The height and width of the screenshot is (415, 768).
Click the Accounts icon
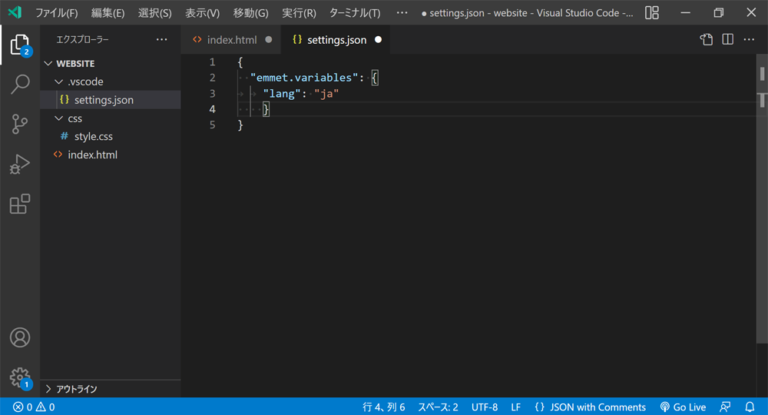pos(19,338)
